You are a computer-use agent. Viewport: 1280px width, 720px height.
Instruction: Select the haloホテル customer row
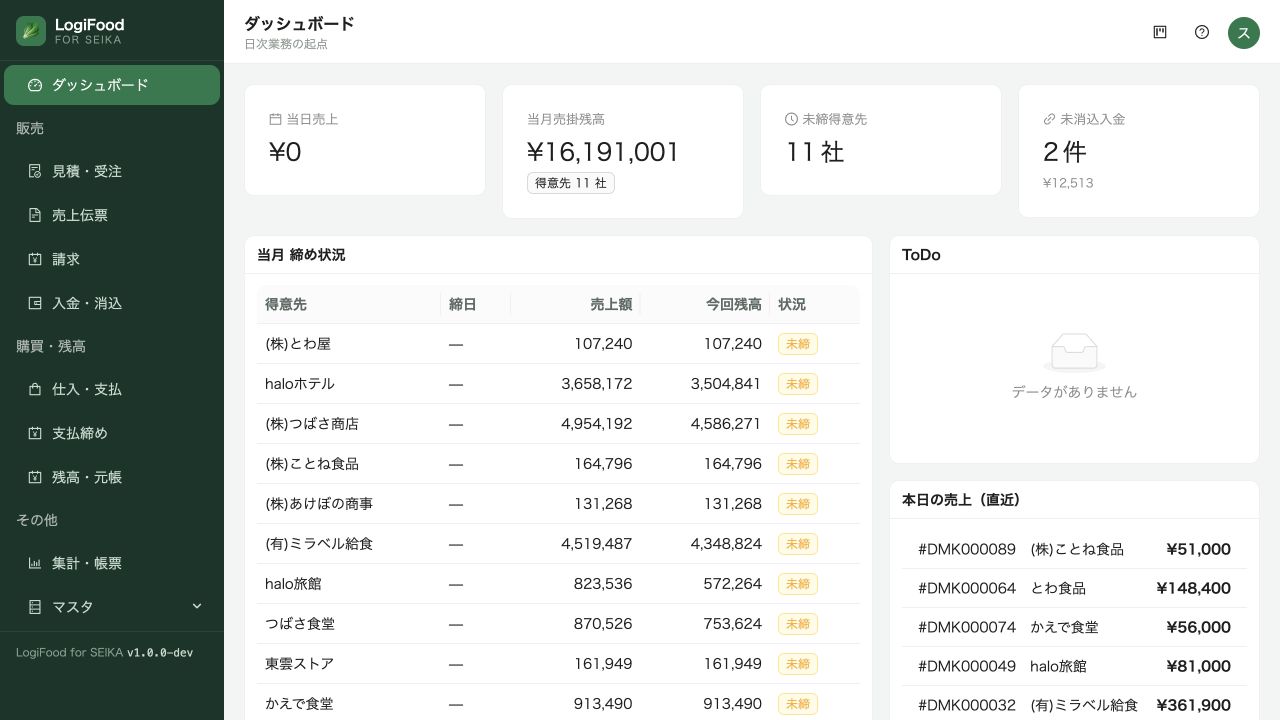558,384
